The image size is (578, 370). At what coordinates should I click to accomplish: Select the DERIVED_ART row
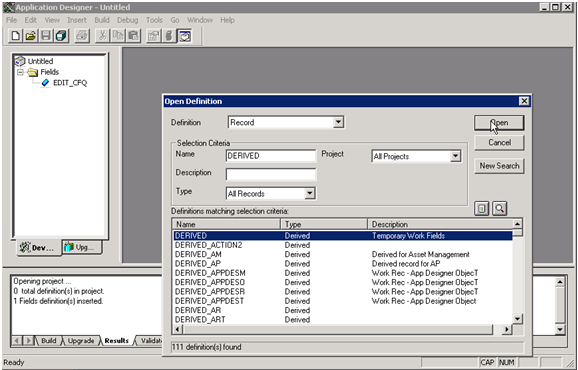click(x=343, y=320)
